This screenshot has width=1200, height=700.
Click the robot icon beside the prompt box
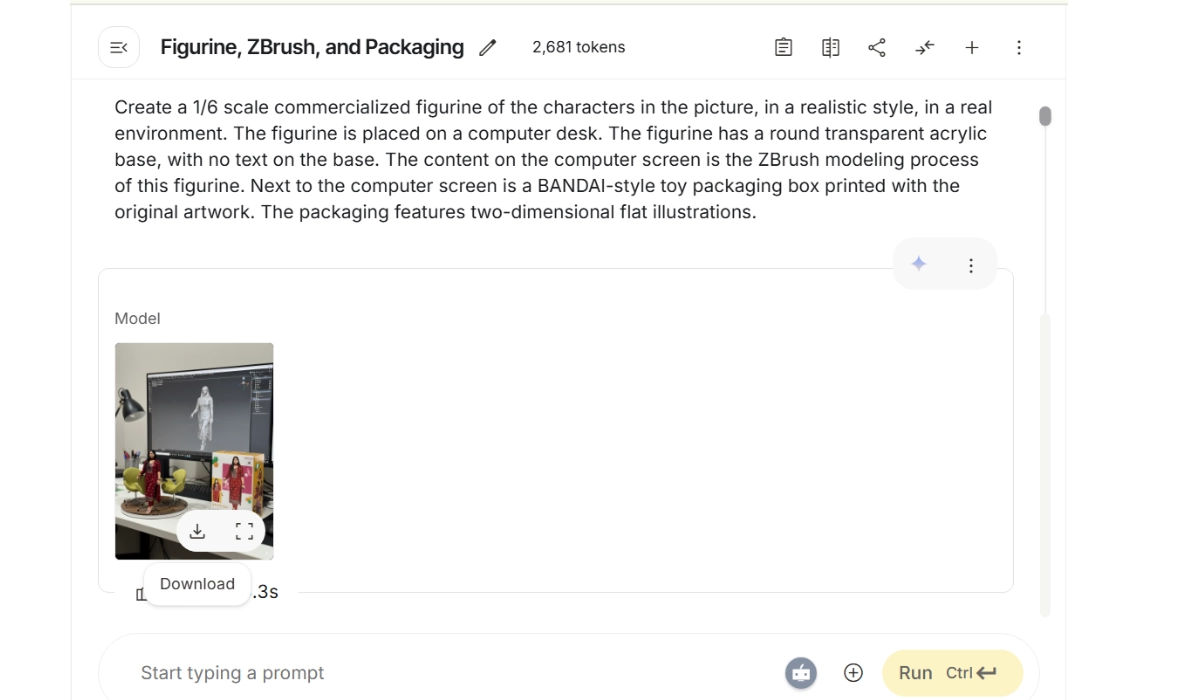coord(801,673)
